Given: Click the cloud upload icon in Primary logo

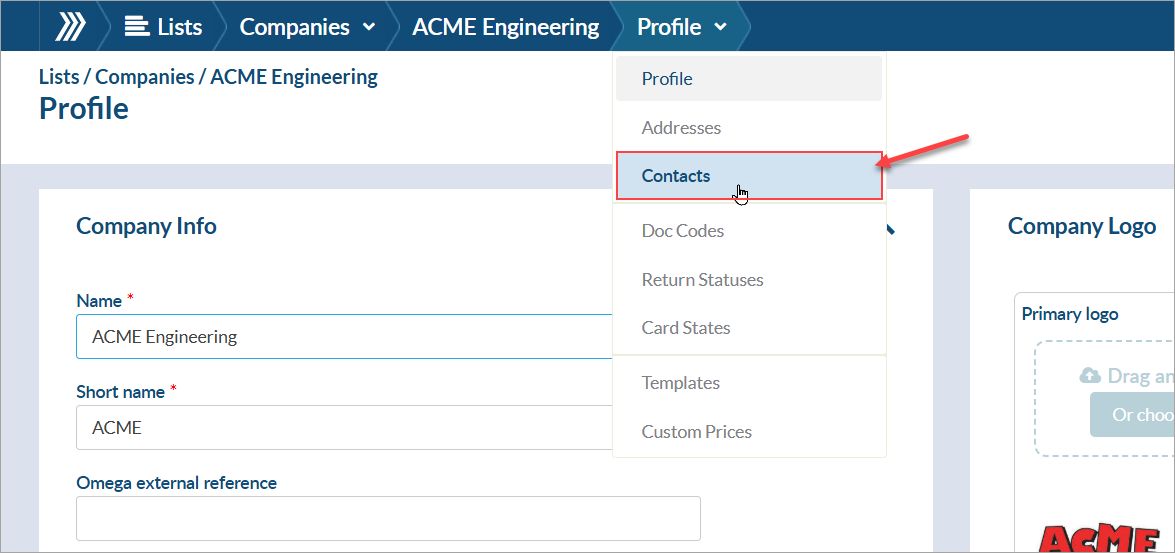Looking at the screenshot, I should point(1090,376).
